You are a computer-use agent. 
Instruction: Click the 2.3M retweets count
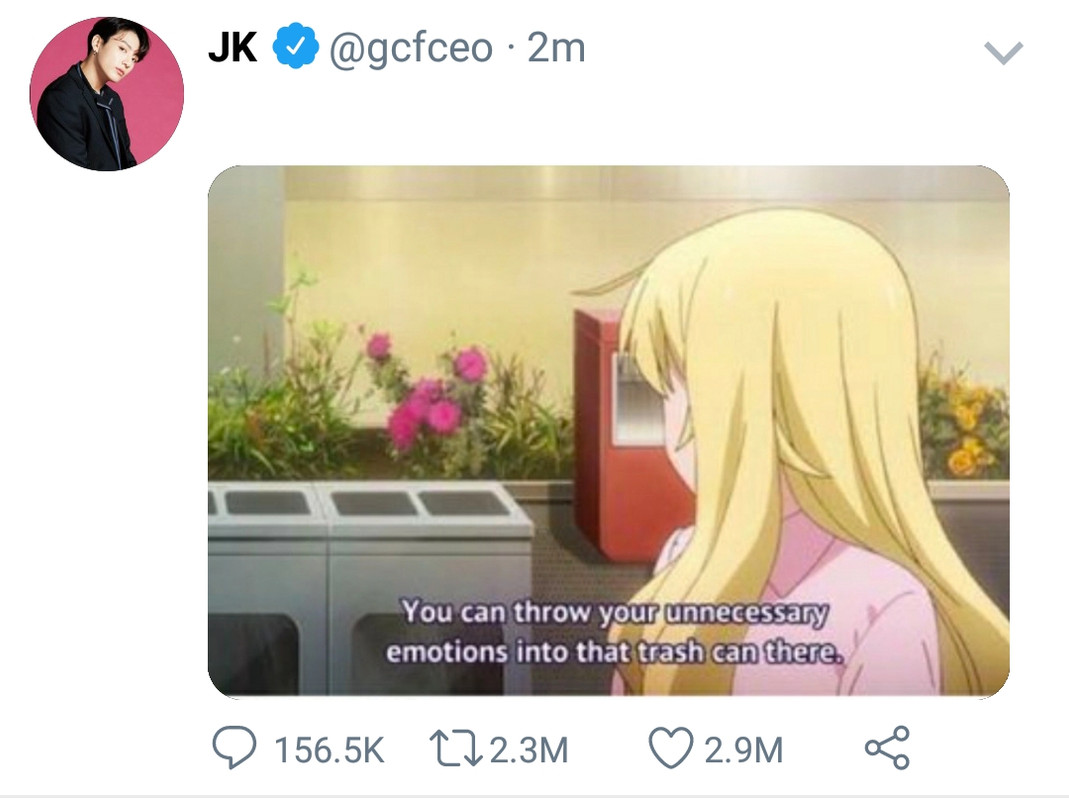529,750
